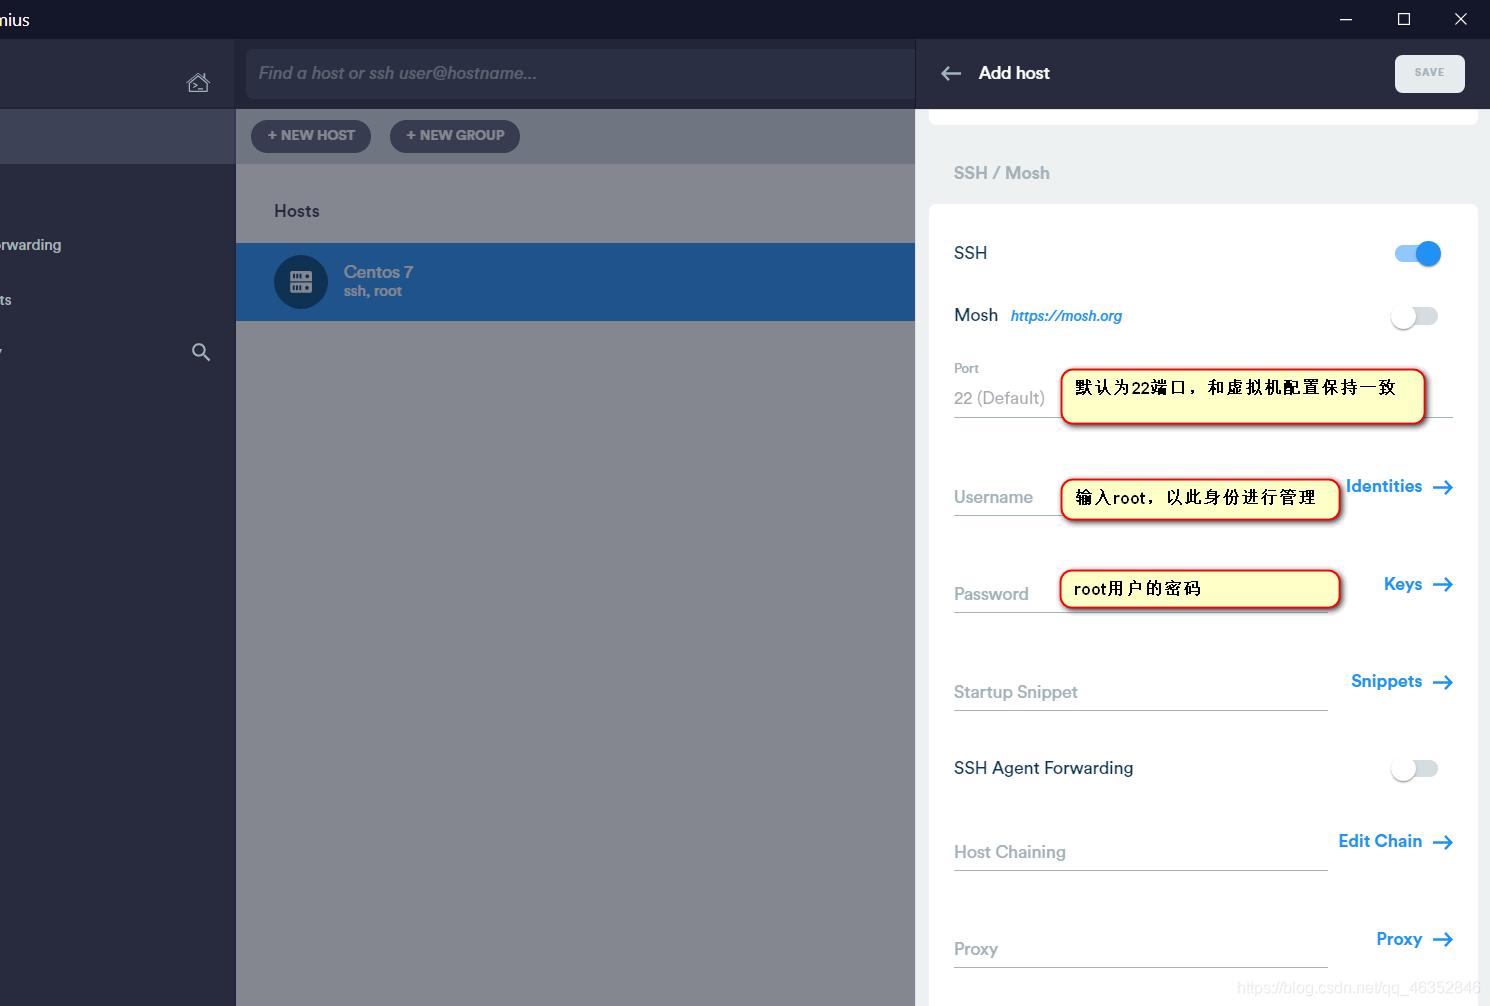
Task: Click the Host Chaining field
Action: [1140, 852]
